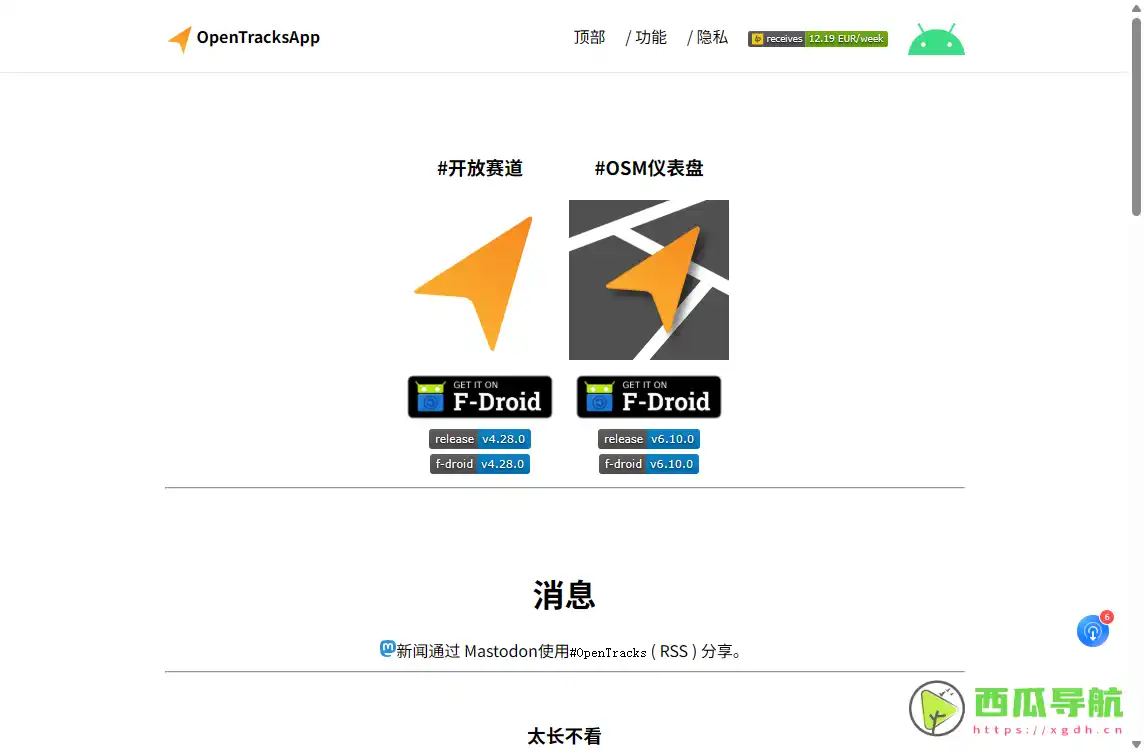Click the Mastodon icon next to 新闻

(x=387, y=648)
